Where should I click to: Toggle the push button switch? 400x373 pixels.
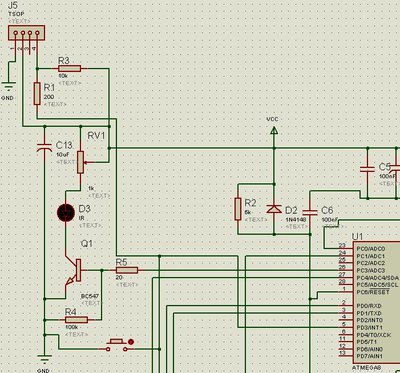point(117,346)
